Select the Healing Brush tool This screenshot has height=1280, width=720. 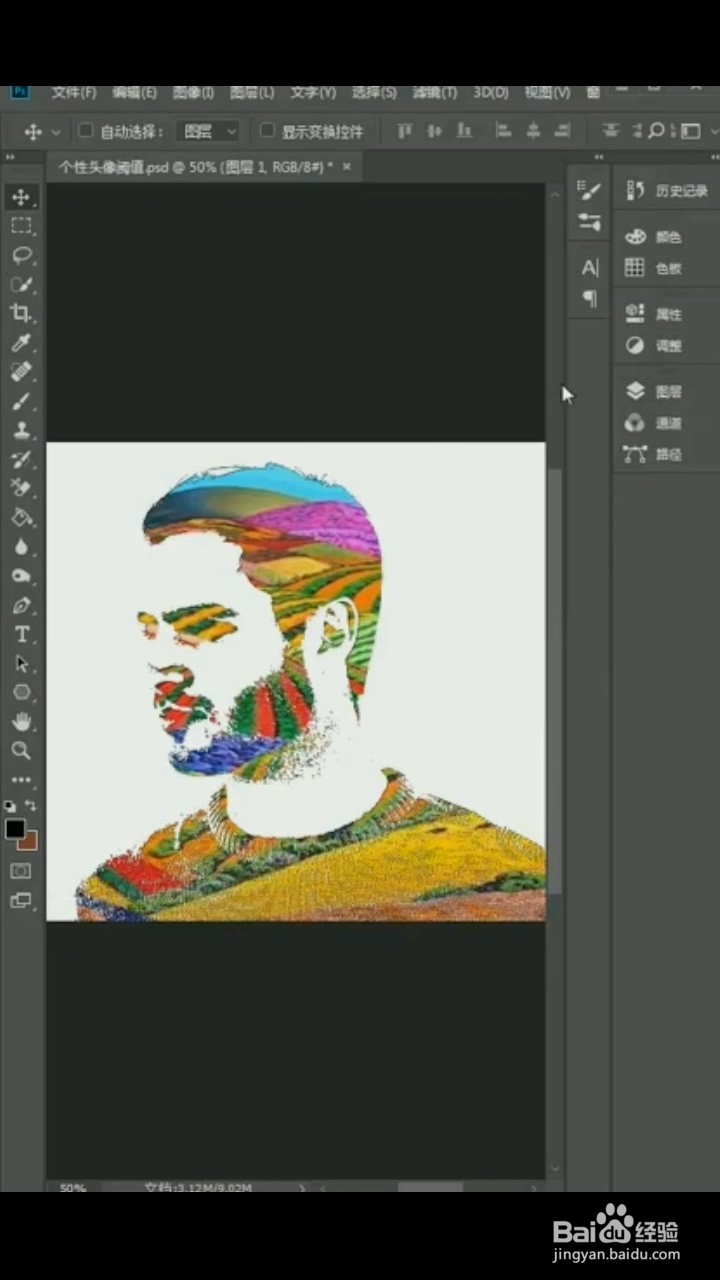point(21,372)
